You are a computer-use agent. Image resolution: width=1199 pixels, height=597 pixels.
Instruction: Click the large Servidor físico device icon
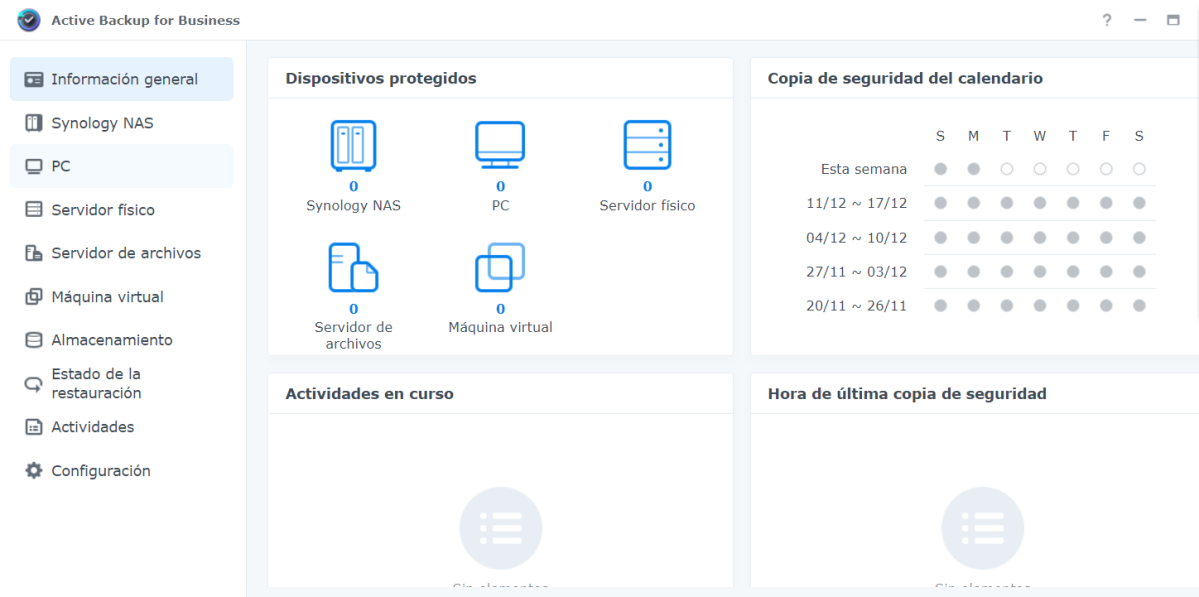point(647,145)
